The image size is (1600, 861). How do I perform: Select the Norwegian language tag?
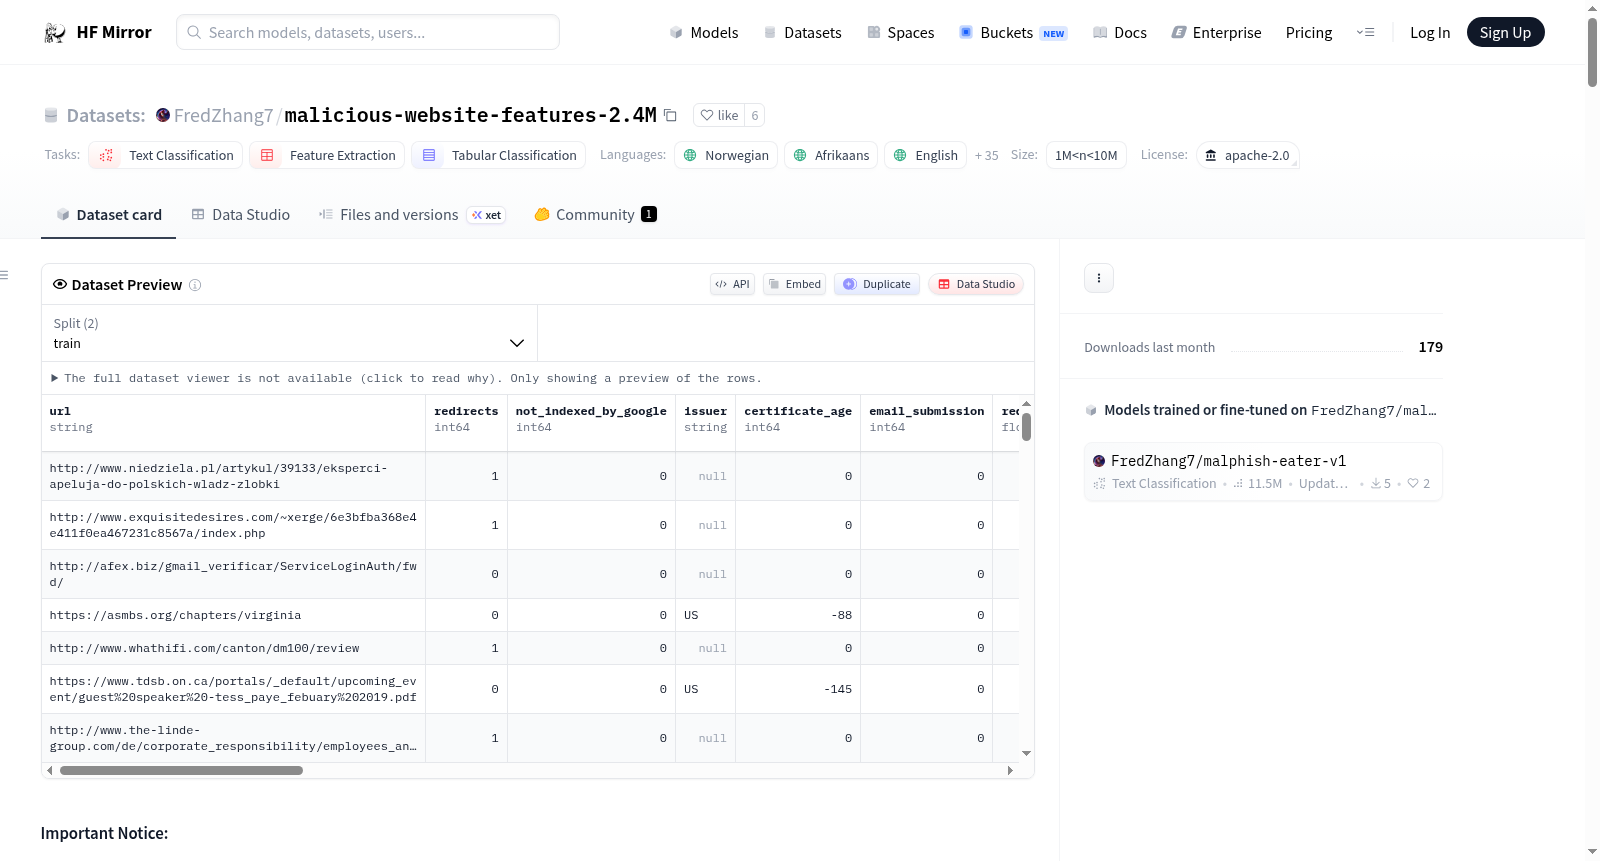[726, 155]
